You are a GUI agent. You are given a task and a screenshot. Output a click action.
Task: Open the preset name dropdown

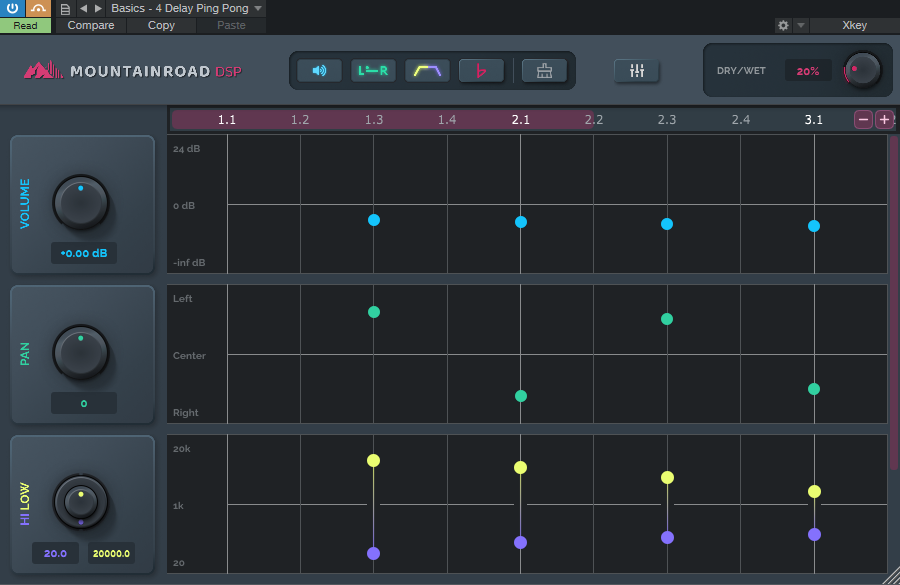pyautogui.click(x=188, y=8)
